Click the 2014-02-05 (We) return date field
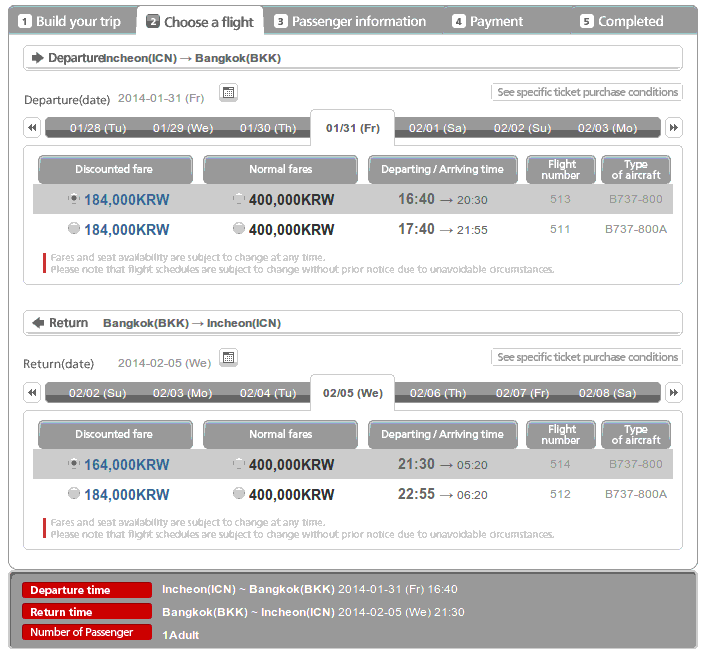The height and width of the screenshot is (649, 703). tap(164, 363)
